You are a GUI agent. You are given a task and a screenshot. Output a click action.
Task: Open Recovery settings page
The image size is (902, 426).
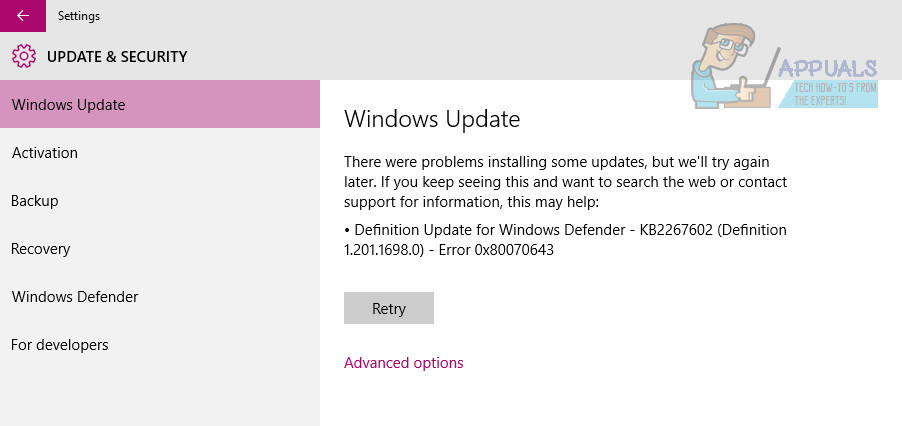tap(40, 249)
